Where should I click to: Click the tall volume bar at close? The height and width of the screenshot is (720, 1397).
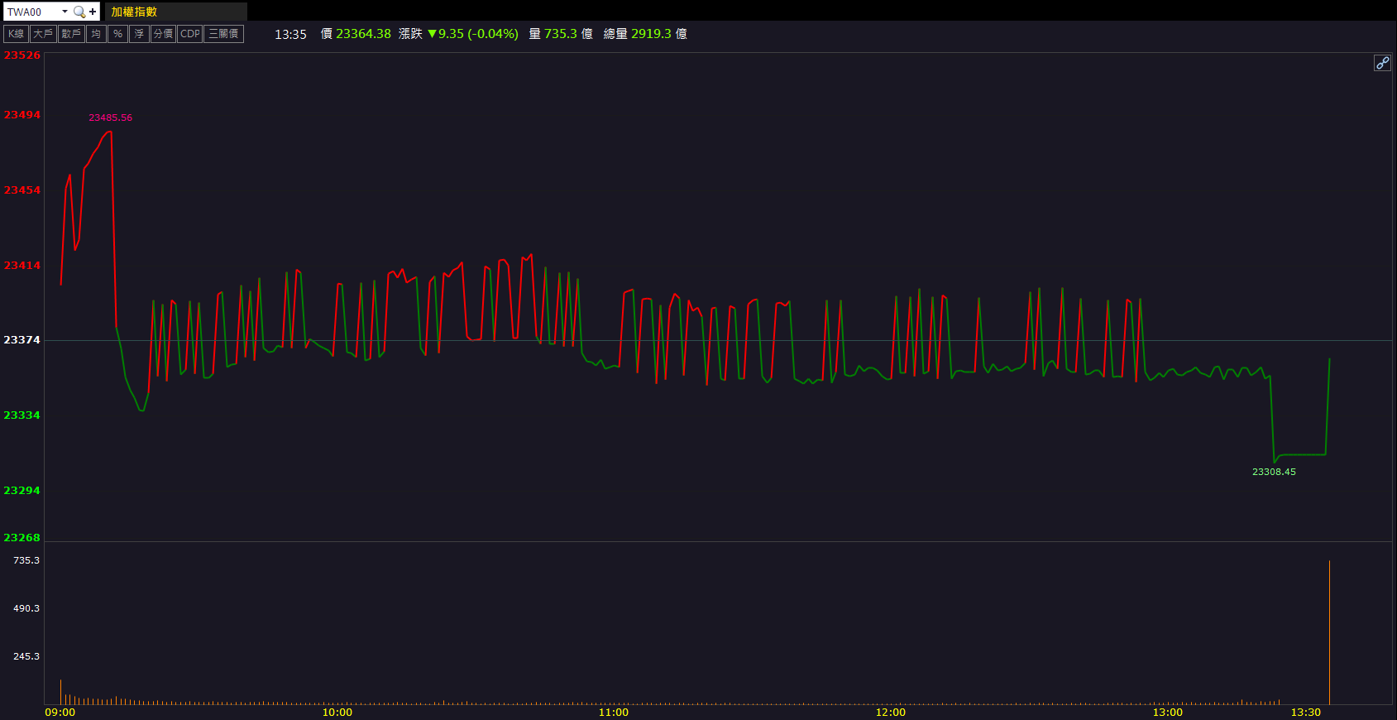click(x=1329, y=632)
